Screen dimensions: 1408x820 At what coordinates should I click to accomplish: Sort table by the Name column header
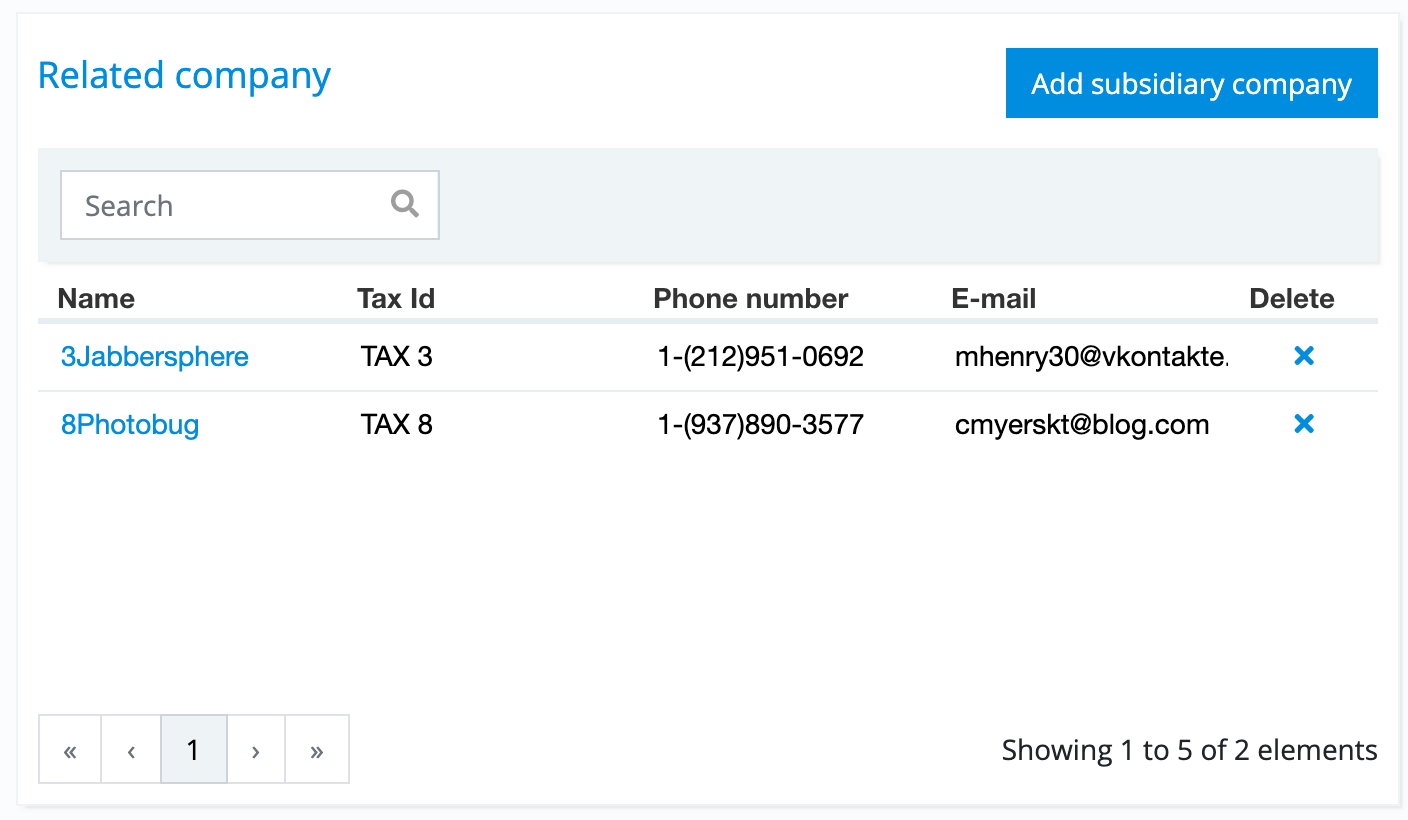pos(96,299)
